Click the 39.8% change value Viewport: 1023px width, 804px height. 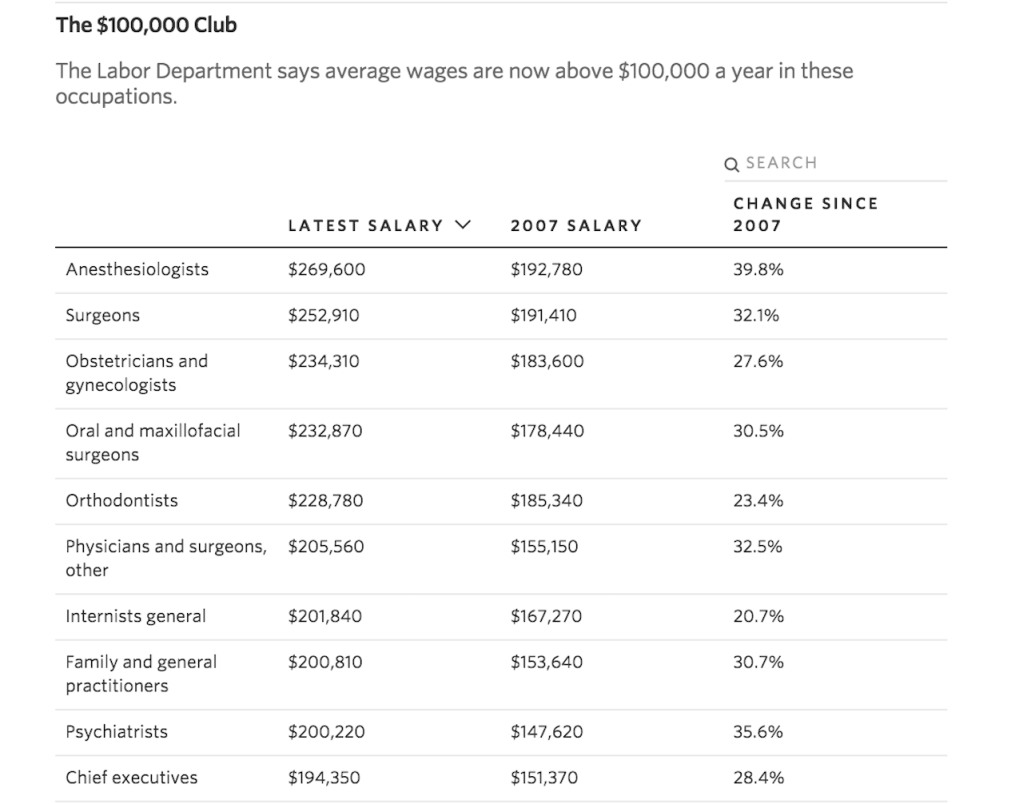758,270
